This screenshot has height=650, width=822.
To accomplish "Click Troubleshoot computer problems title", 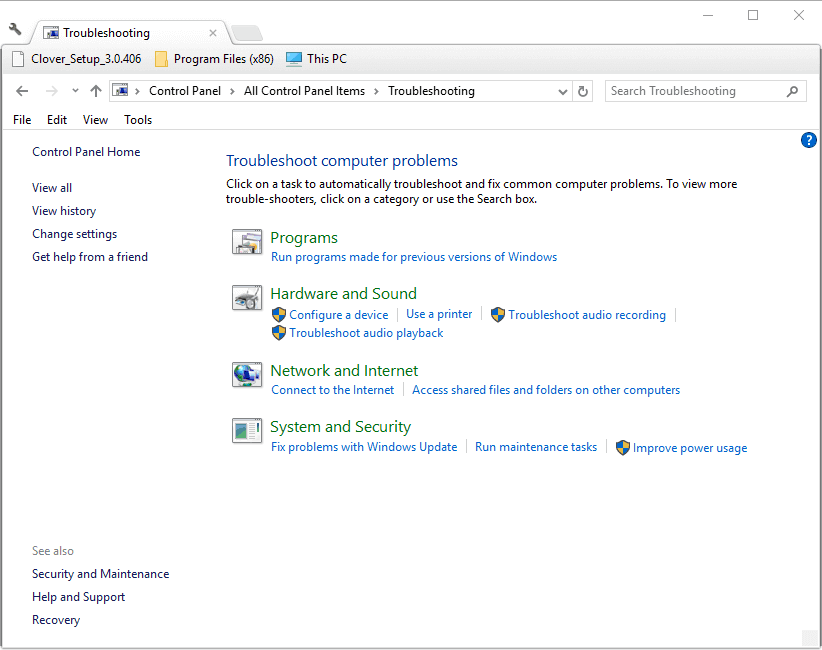I will 342,161.
